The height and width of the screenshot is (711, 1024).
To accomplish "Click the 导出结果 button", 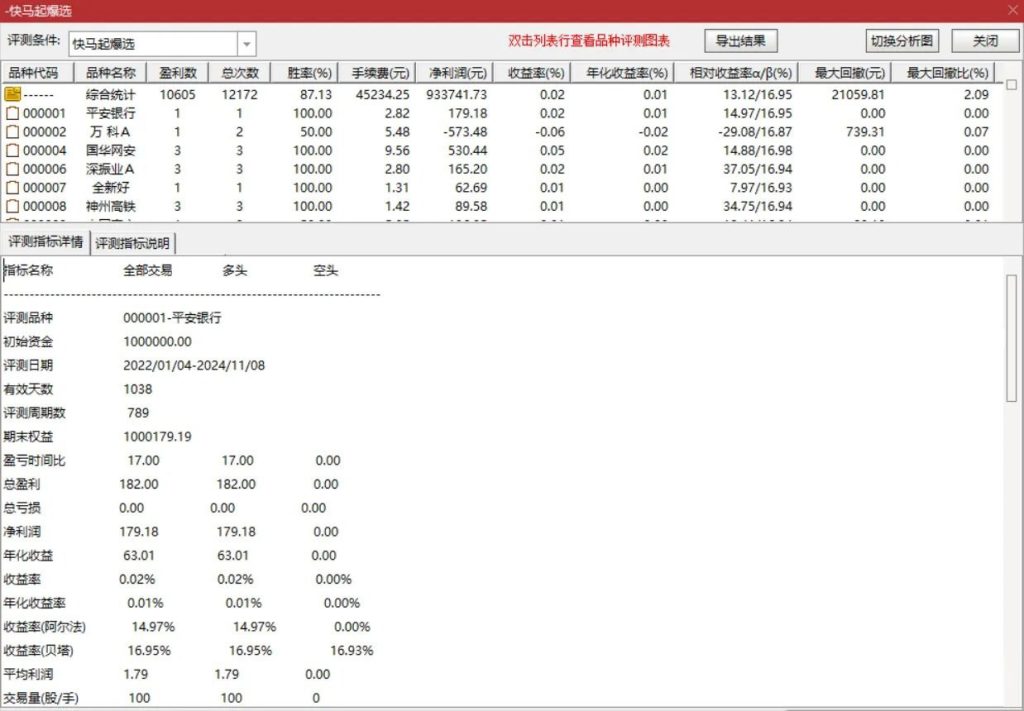I will pyautogui.click(x=740, y=41).
